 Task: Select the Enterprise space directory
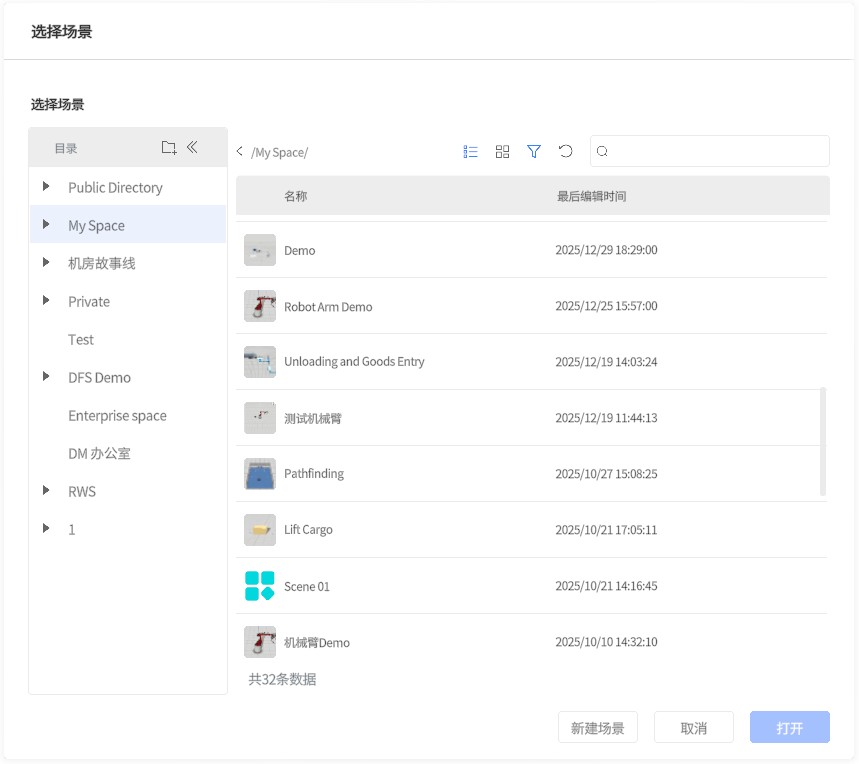117,416
